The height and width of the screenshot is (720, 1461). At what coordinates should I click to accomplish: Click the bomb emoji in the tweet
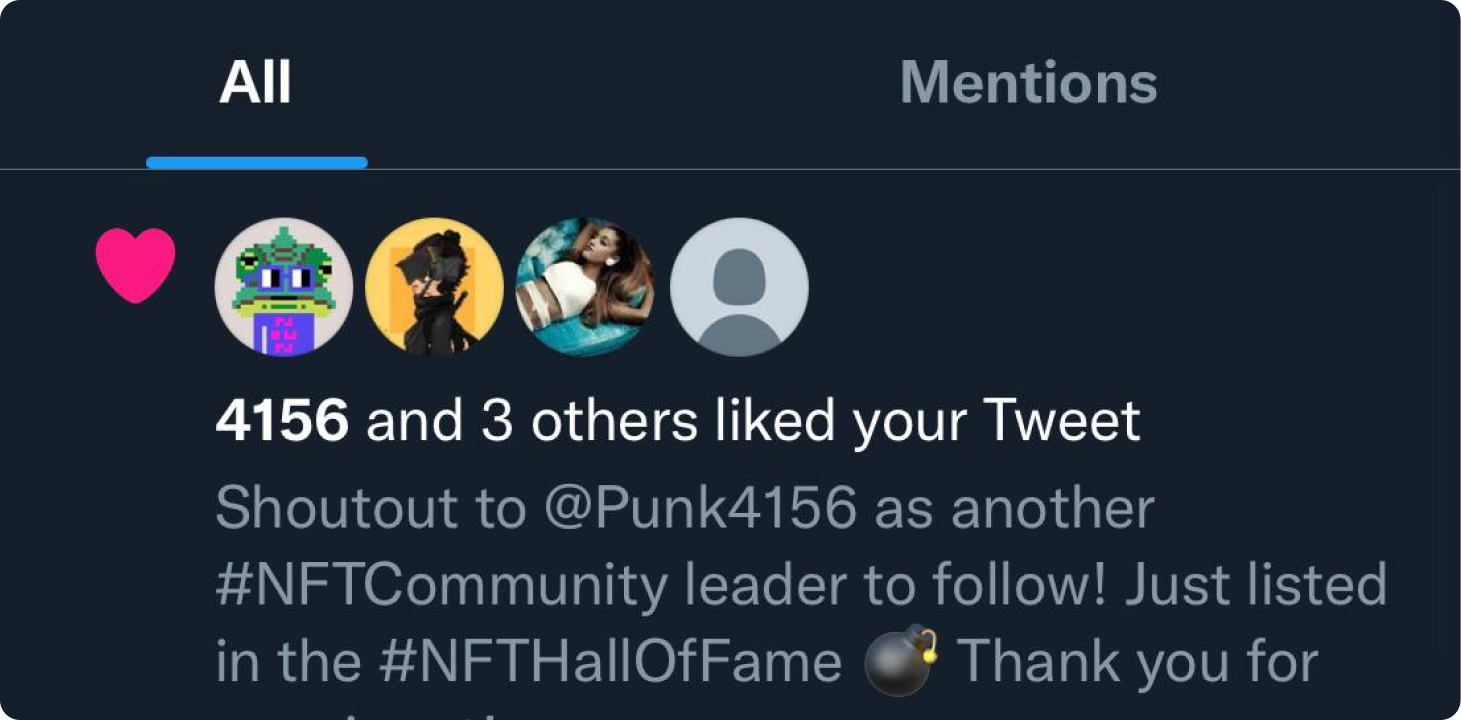pyautogui.click(x=900, y=662)
